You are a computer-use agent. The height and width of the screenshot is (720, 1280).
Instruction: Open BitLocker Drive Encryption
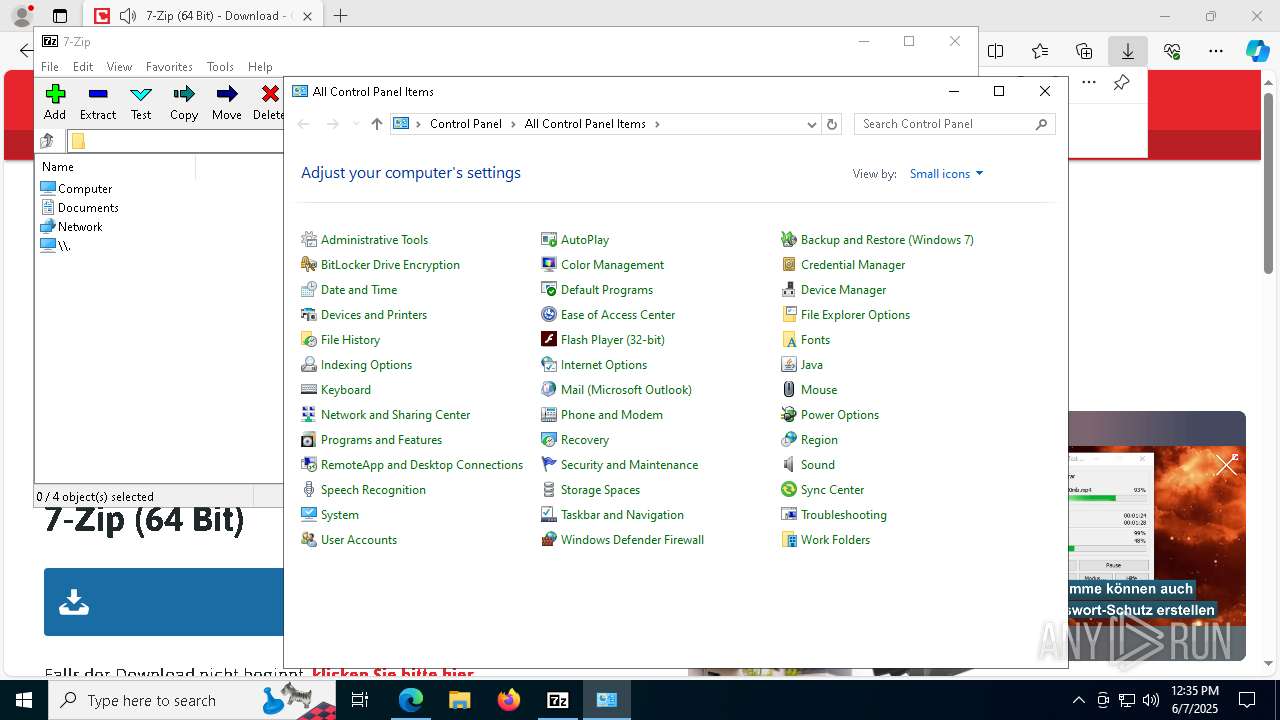click(390, 265)
